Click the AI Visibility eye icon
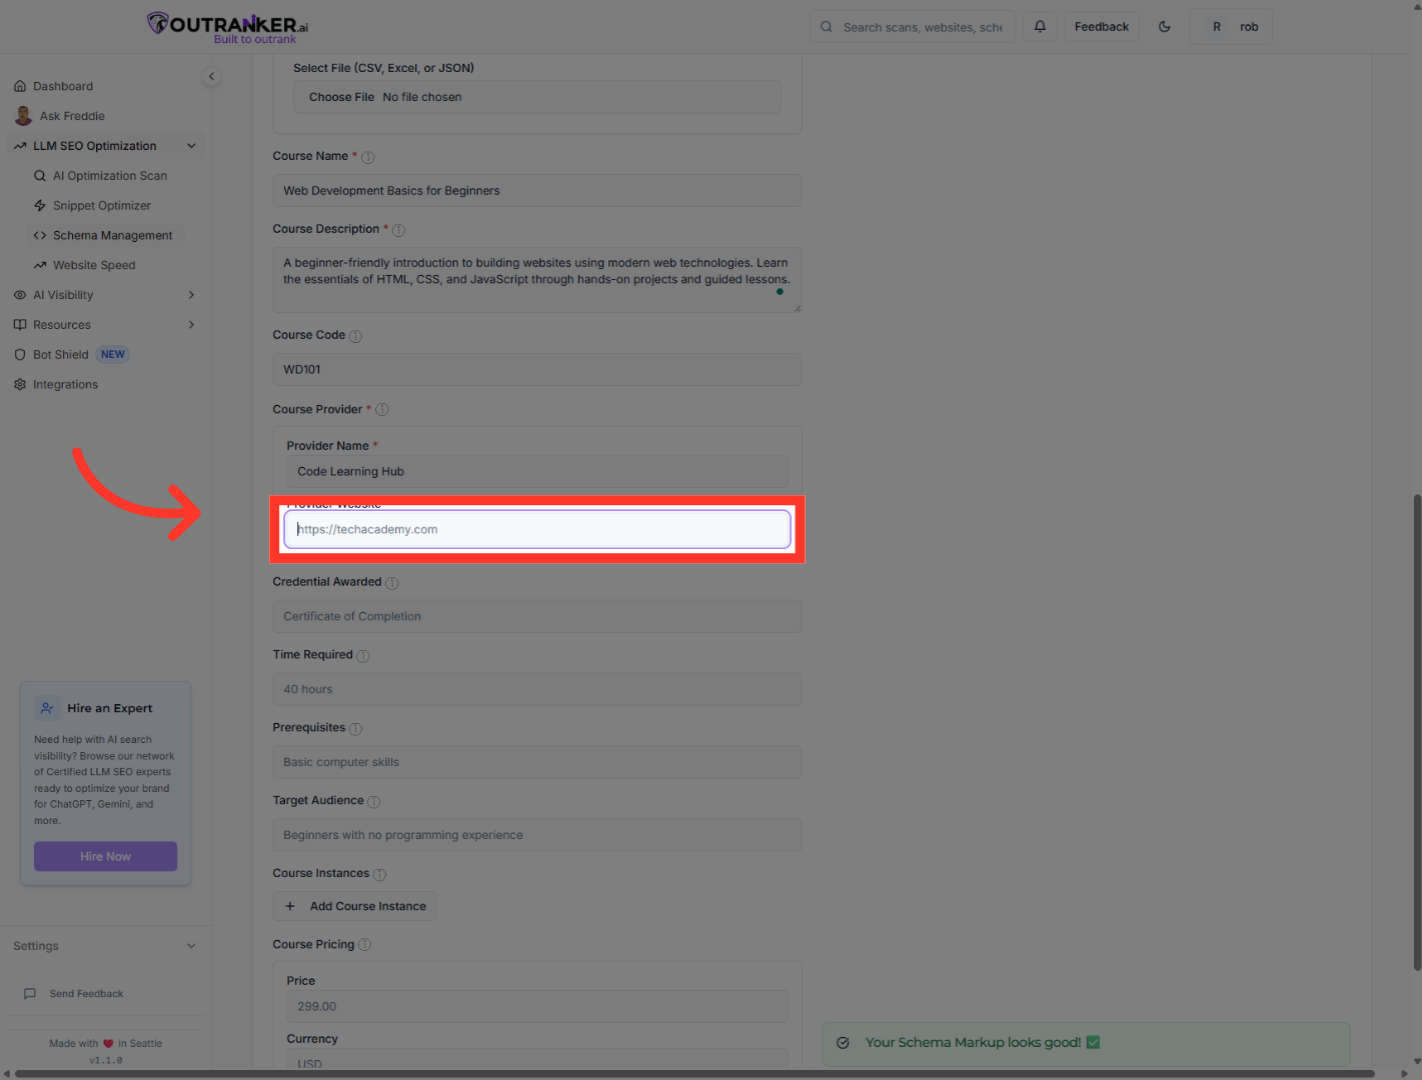Screen dimensions: 1422x1080 19,294
